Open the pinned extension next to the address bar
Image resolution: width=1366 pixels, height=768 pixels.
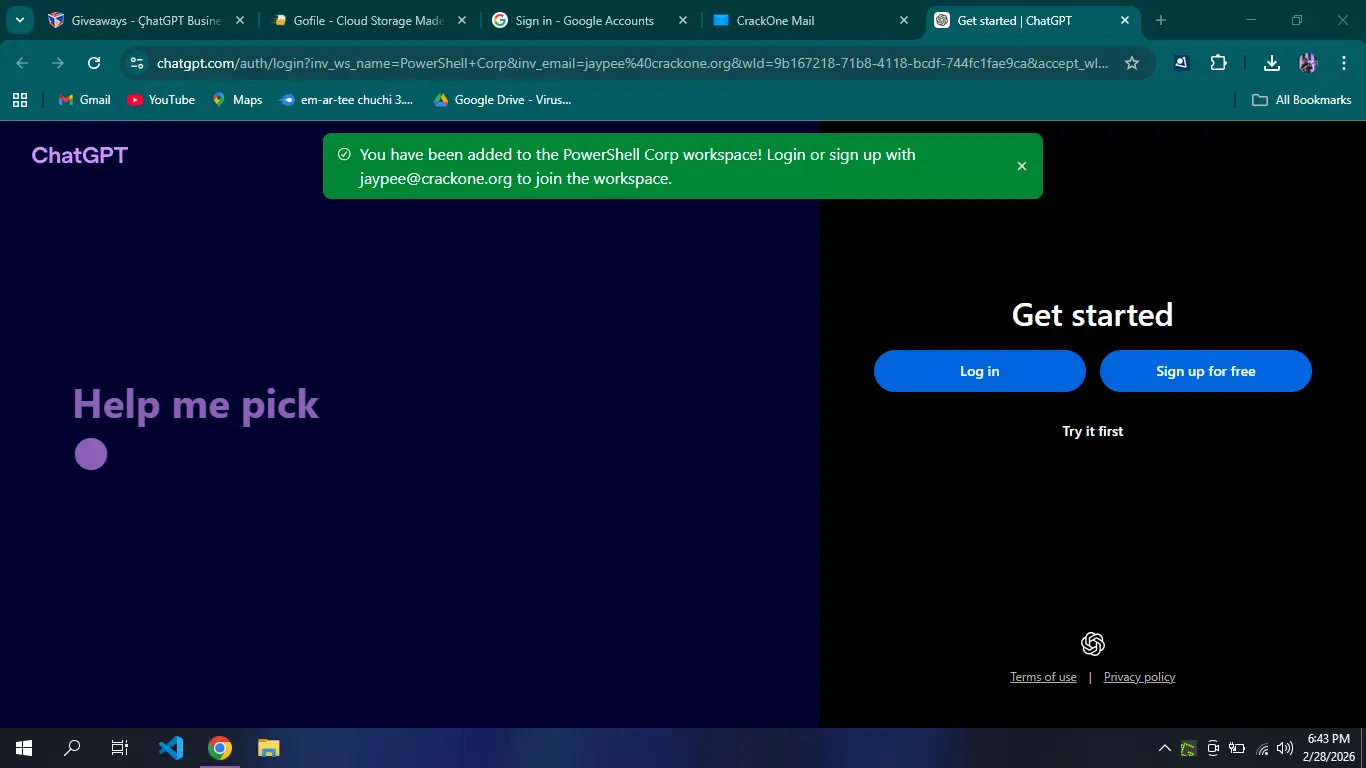[x=1181, y=63]
